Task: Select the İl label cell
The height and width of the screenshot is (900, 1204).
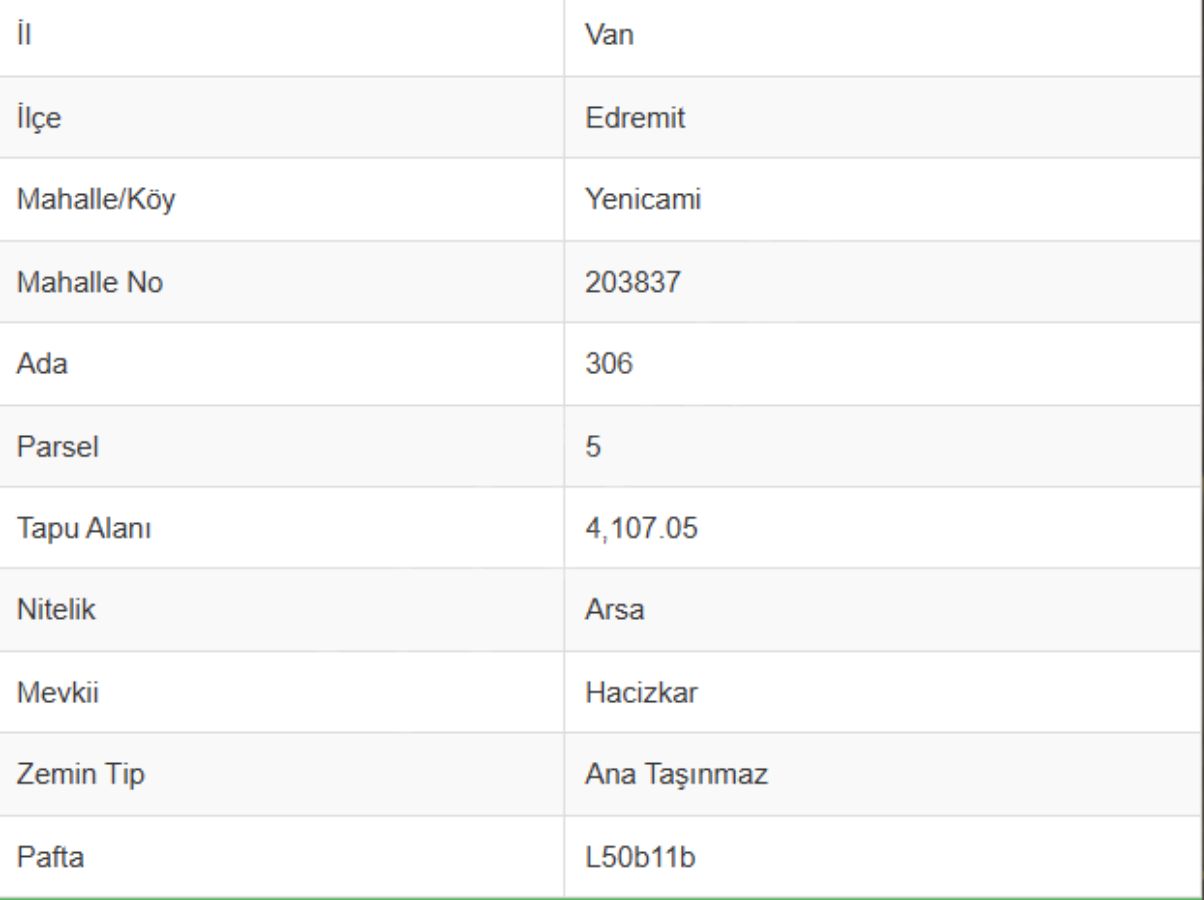Action: (x=281, y=37)
